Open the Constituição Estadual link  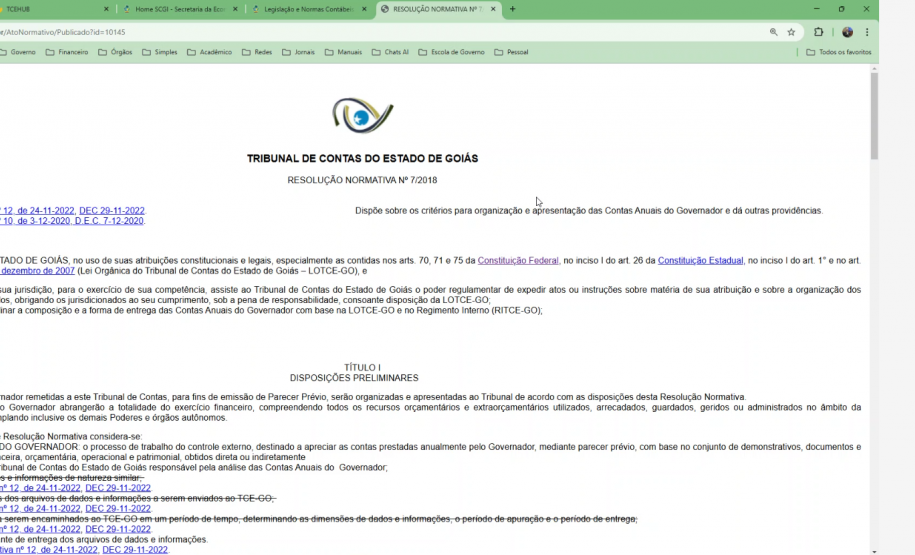point(700,261)
